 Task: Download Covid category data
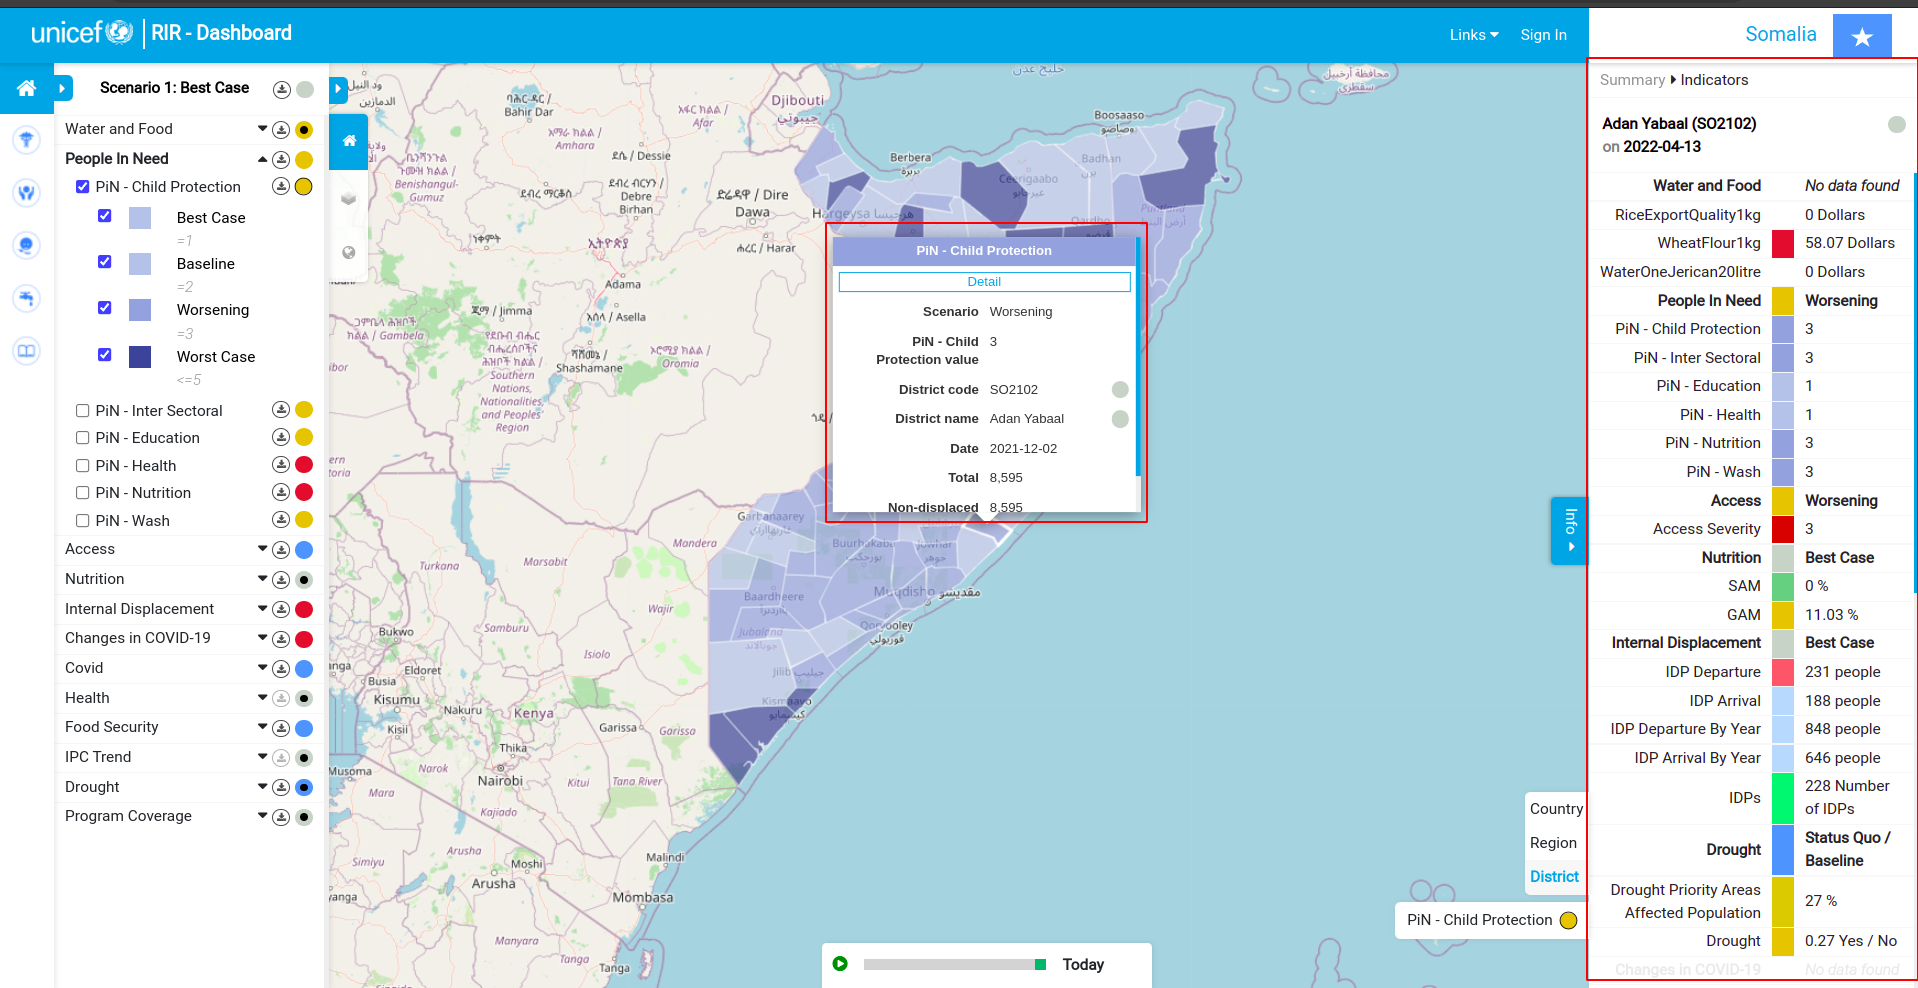pos(282,669)
